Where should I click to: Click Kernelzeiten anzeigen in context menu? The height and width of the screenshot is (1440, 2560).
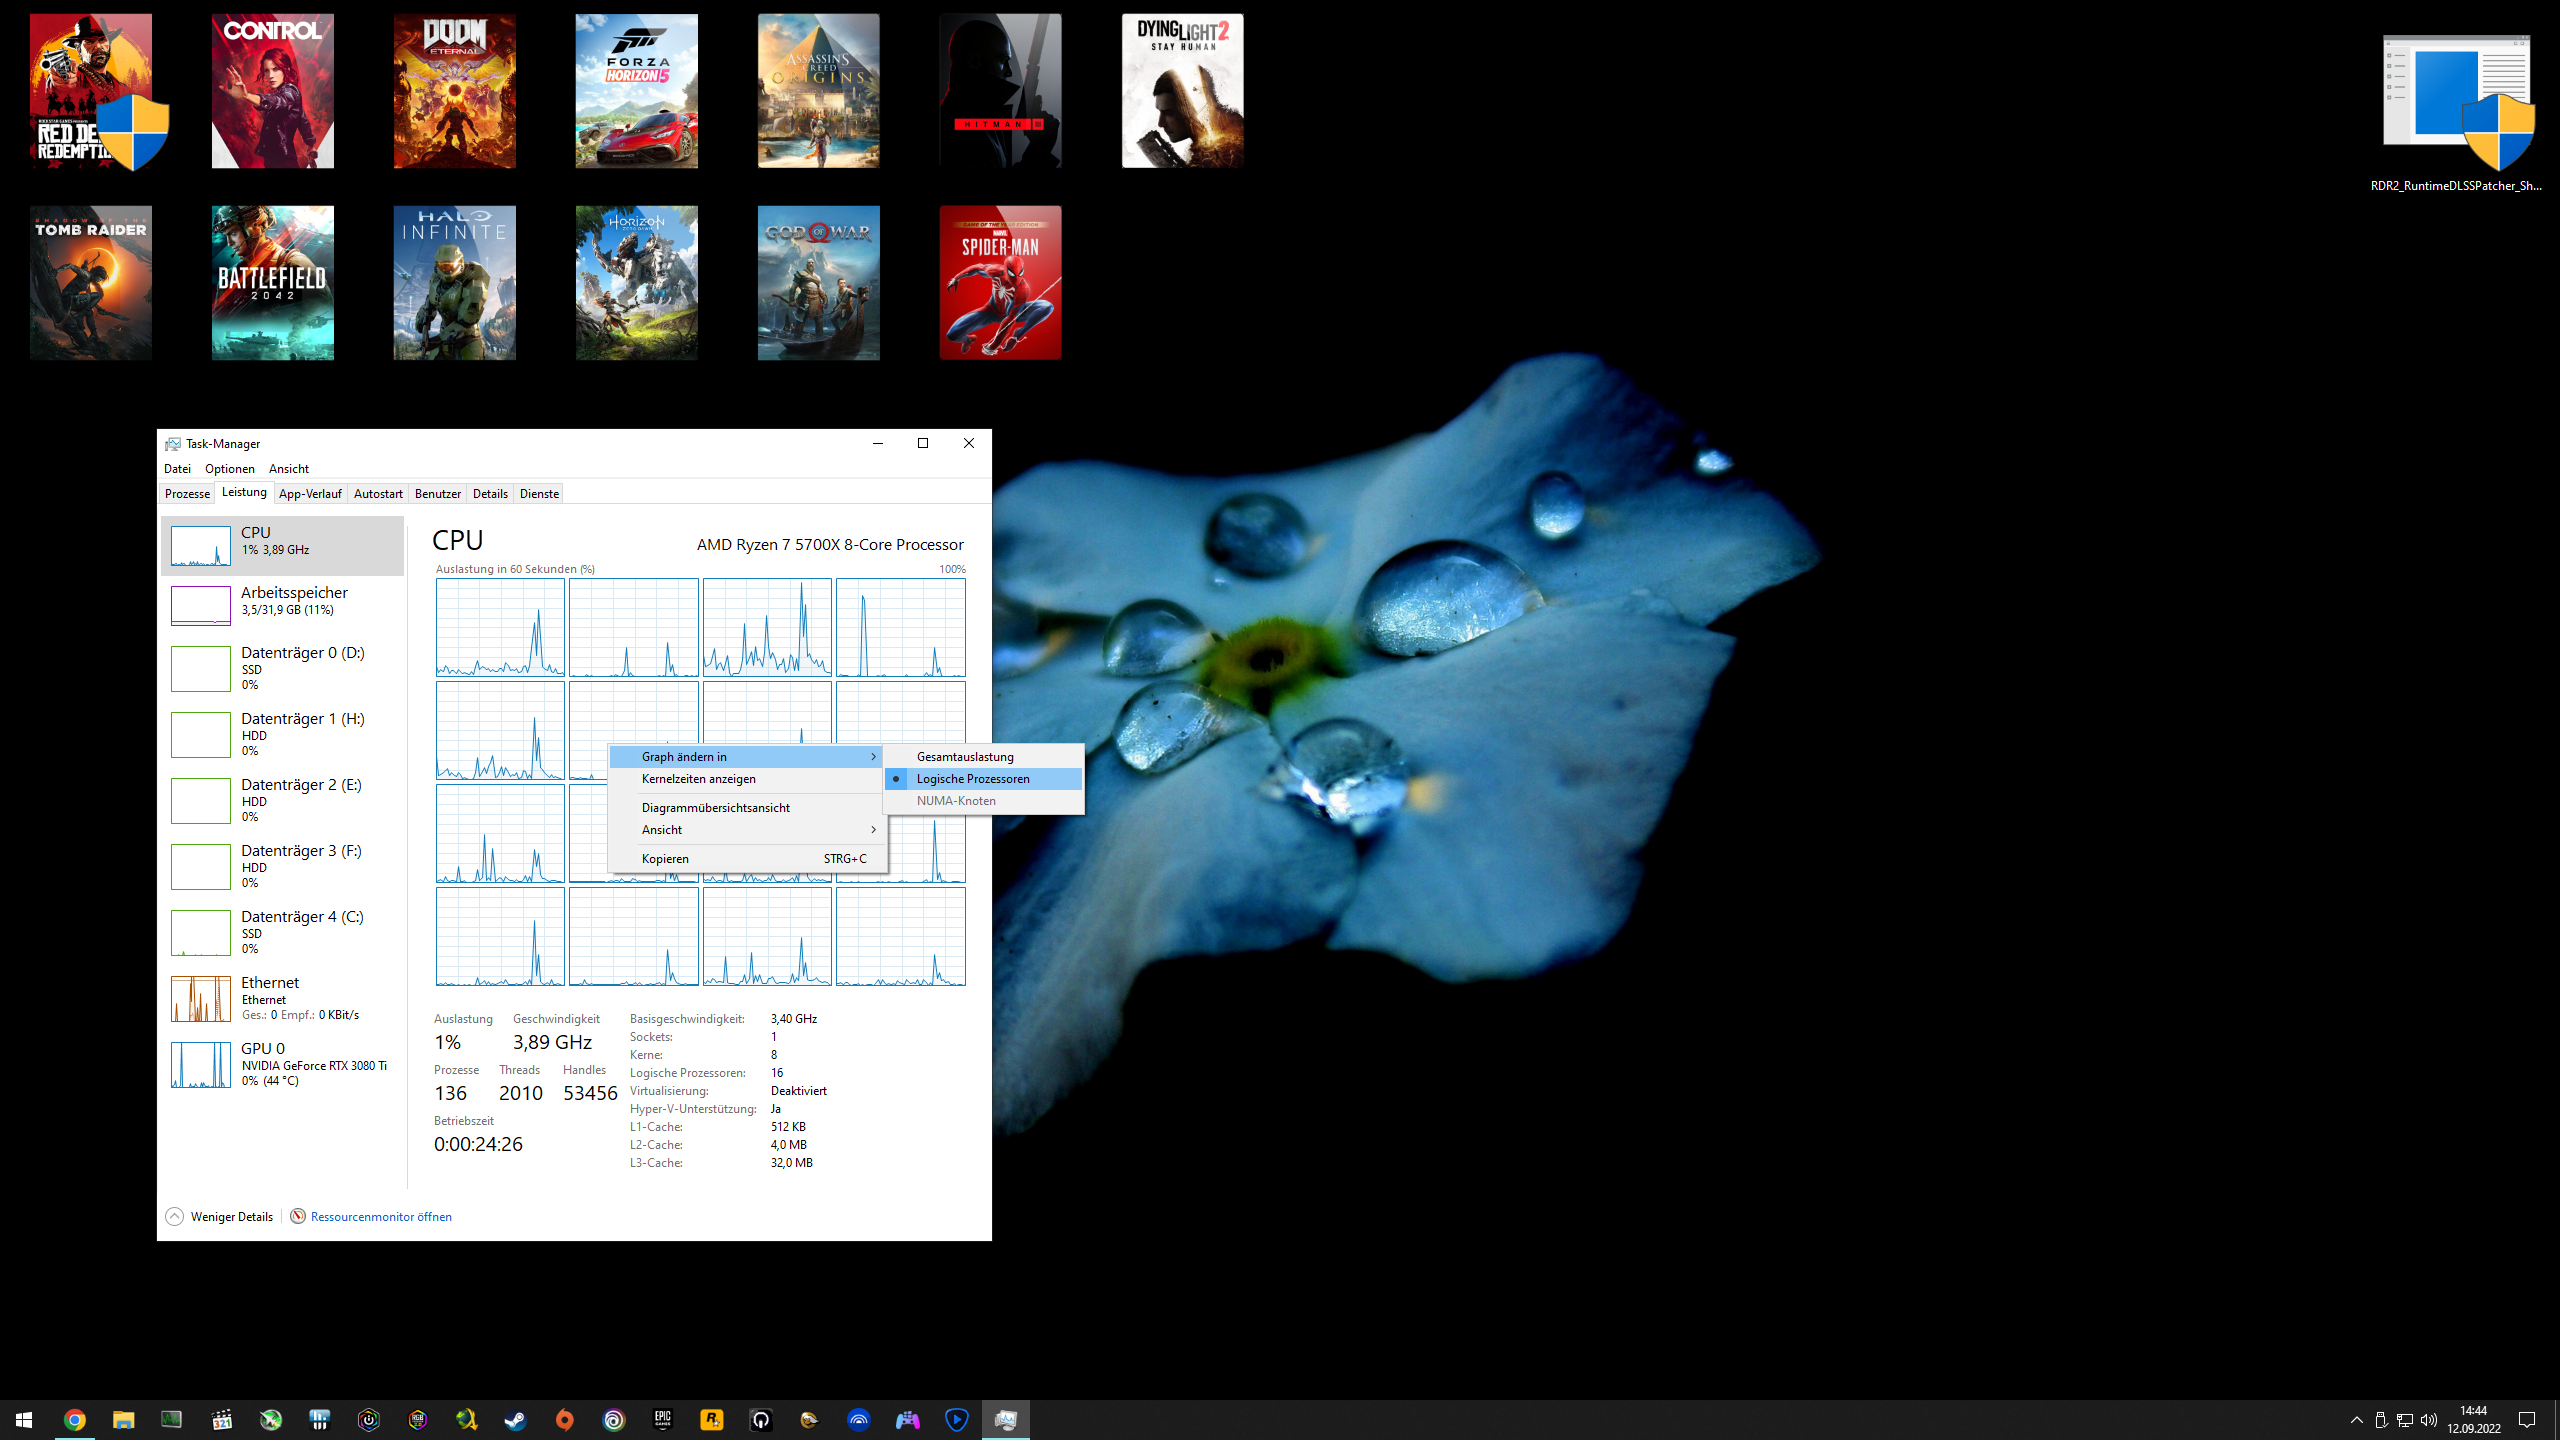tap(748, 779)
